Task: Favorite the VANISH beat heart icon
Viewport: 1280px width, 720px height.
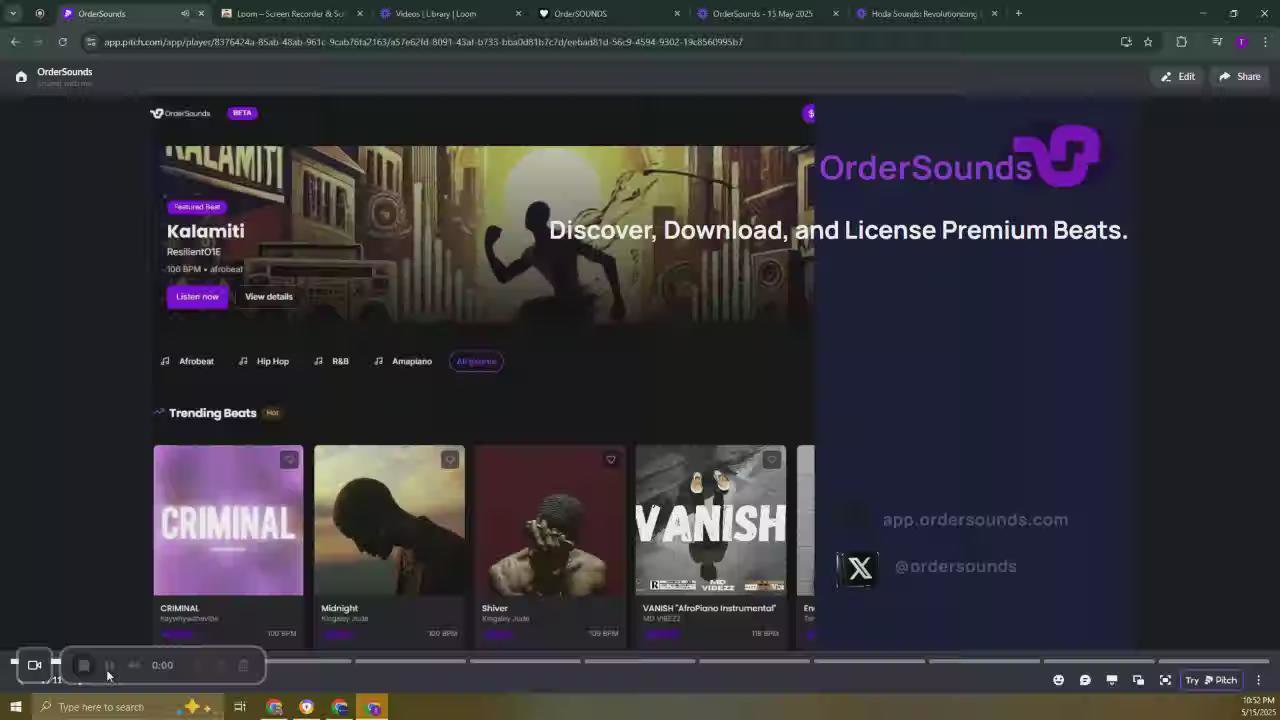Action: 771,460
